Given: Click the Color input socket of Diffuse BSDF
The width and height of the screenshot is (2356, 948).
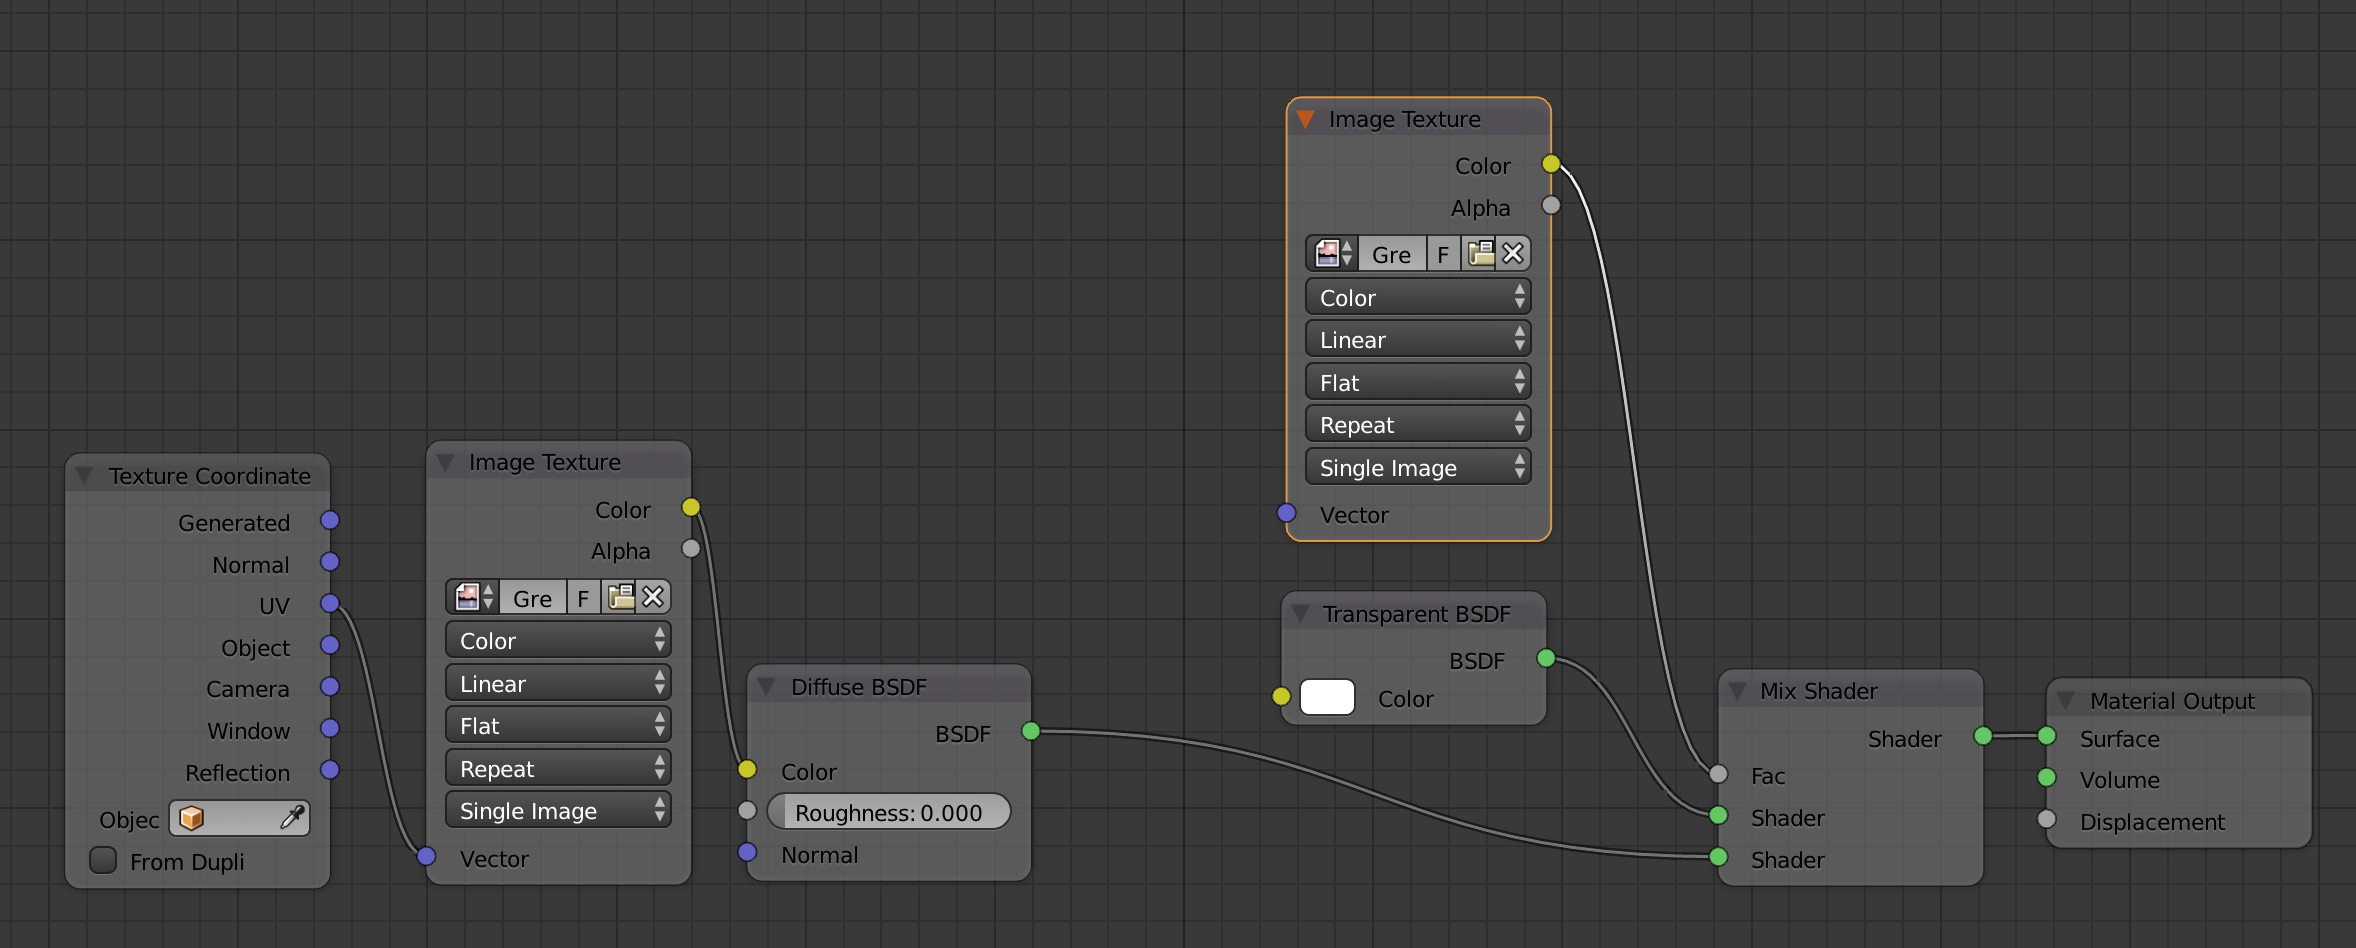Looking at the screenshot, I should 747,769.
